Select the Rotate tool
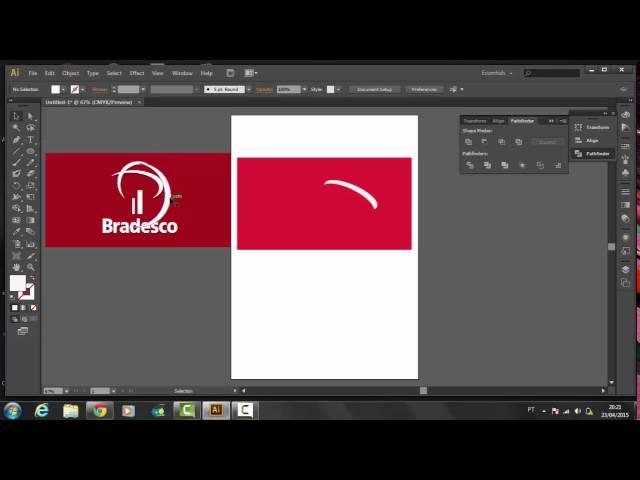Viewport: 640px width, 480px height. click(x=16, y=185)
